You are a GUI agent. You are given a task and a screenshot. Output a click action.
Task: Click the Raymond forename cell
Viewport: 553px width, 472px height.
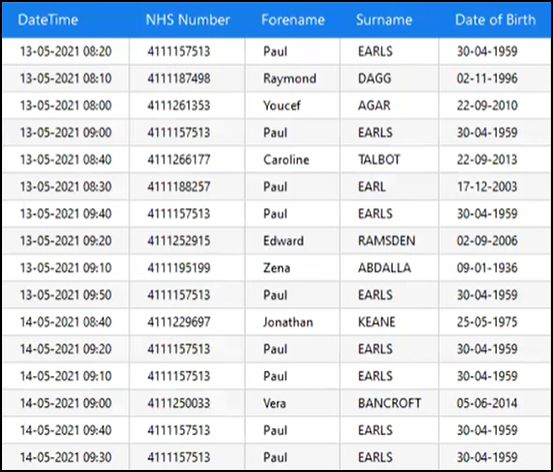[292, 78]
